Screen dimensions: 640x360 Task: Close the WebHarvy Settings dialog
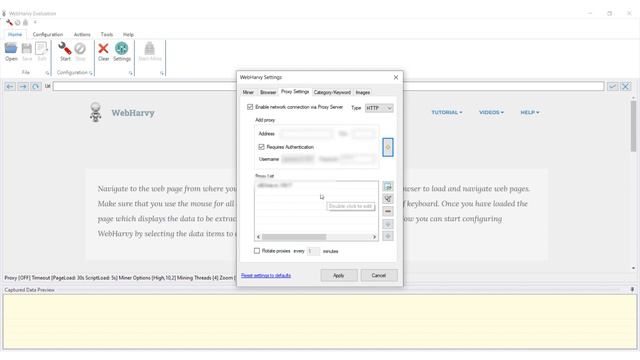pyautogui.click(x=396, y=77)
